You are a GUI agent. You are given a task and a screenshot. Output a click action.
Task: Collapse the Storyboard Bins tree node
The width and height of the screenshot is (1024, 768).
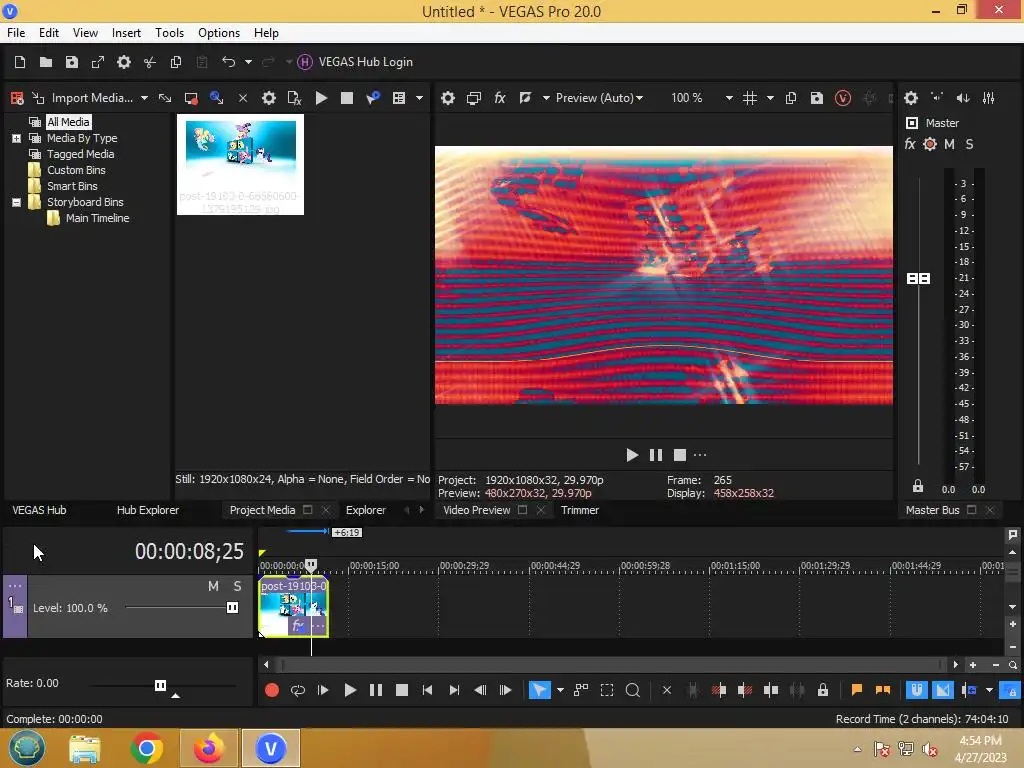pos(16,202)
